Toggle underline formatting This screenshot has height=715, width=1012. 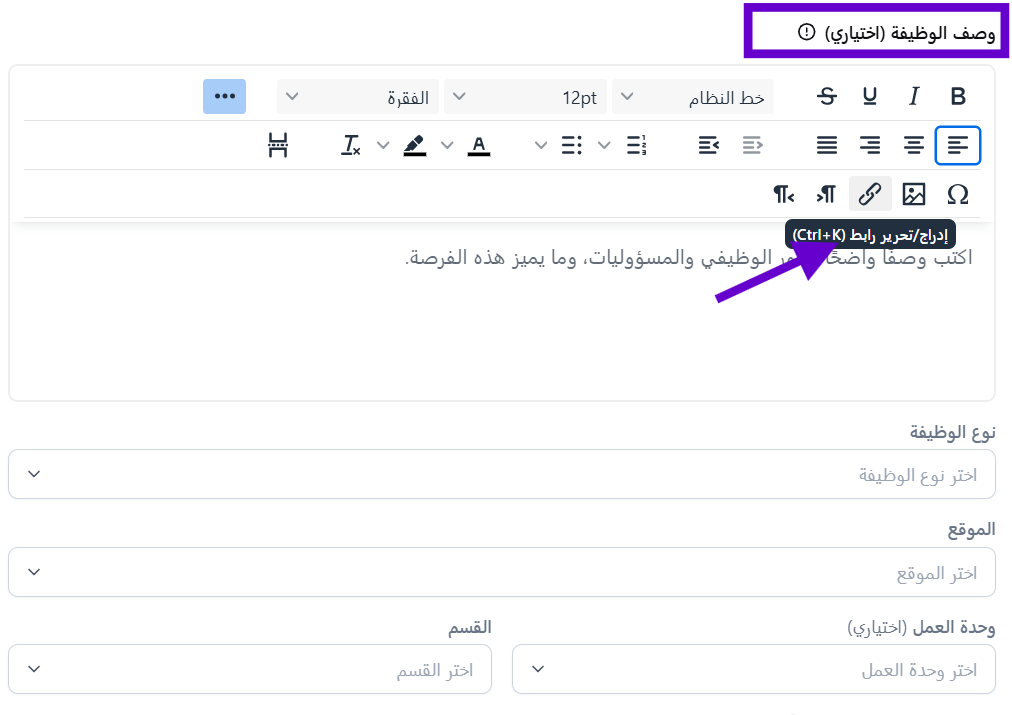point(870,96)
